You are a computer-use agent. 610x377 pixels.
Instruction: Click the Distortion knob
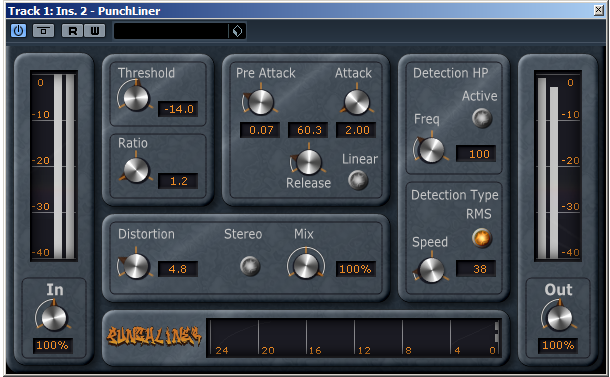136,266
